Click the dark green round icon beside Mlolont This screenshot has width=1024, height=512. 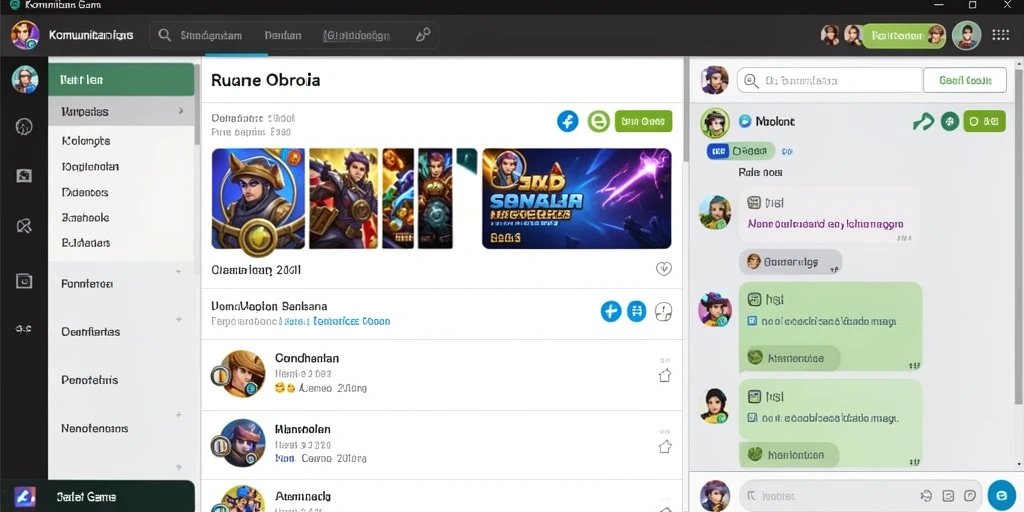coord(950,121)
